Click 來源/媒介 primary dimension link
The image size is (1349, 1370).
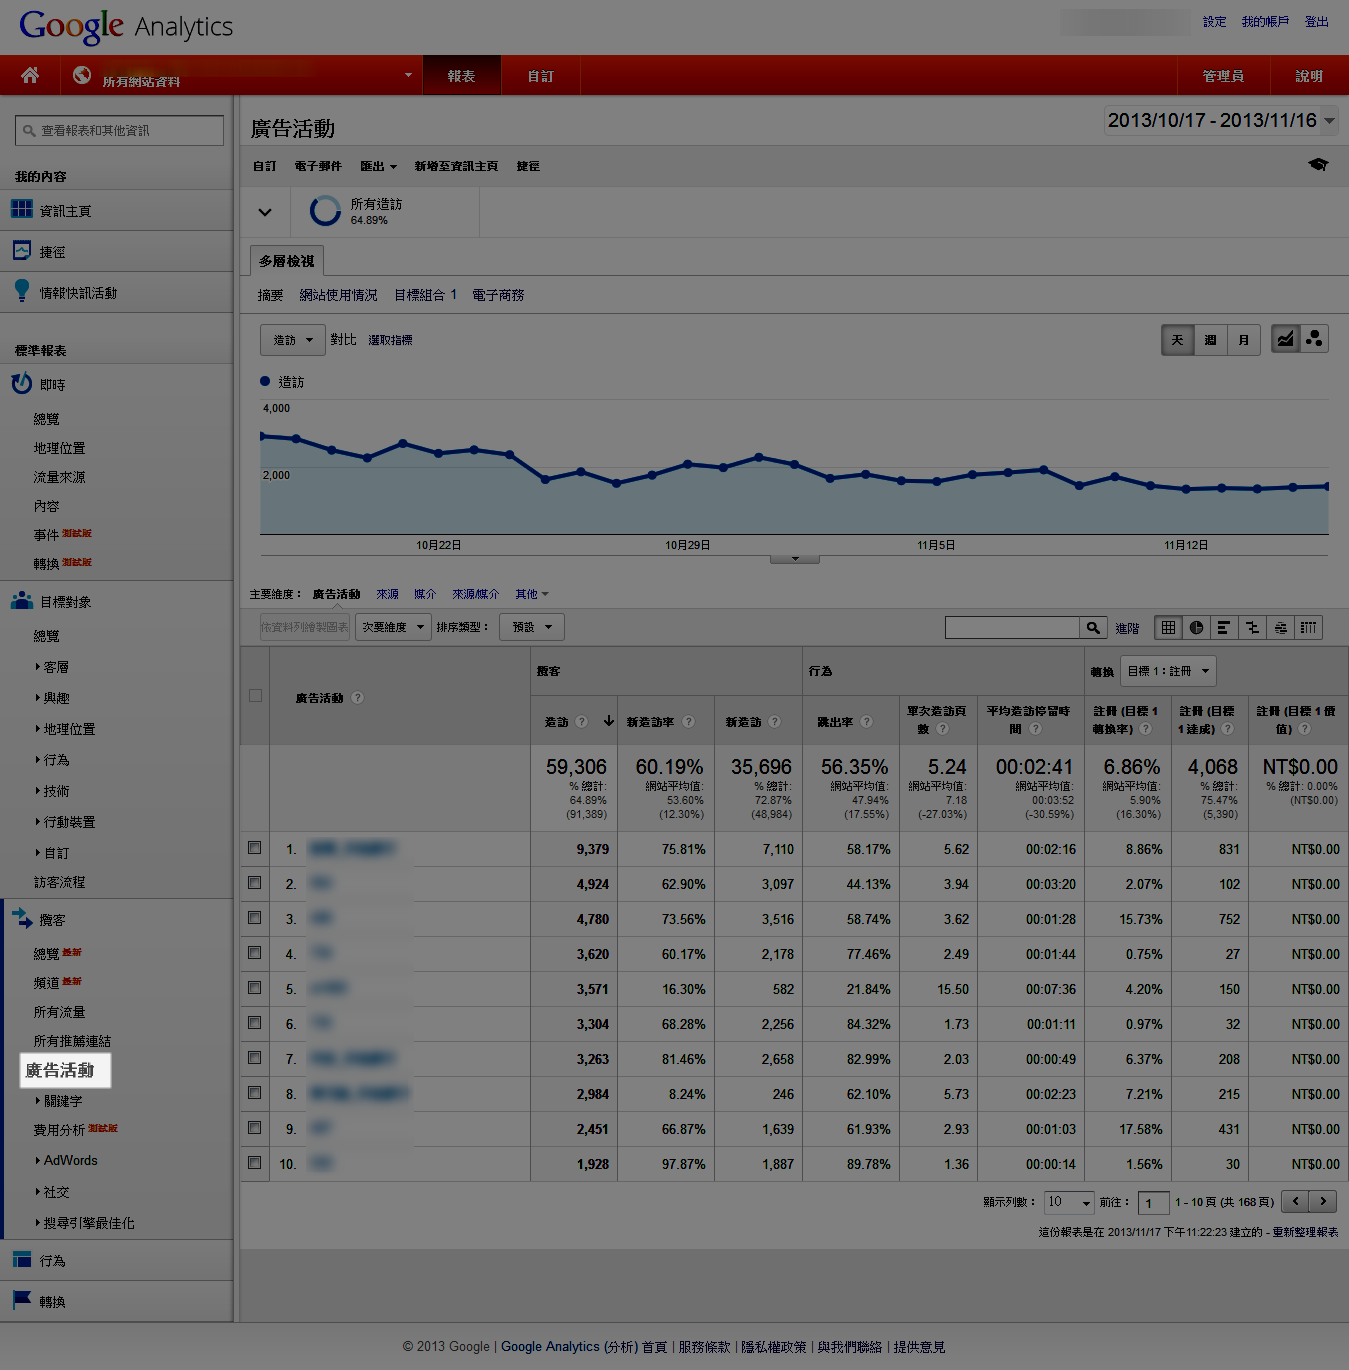coord(475,594)
